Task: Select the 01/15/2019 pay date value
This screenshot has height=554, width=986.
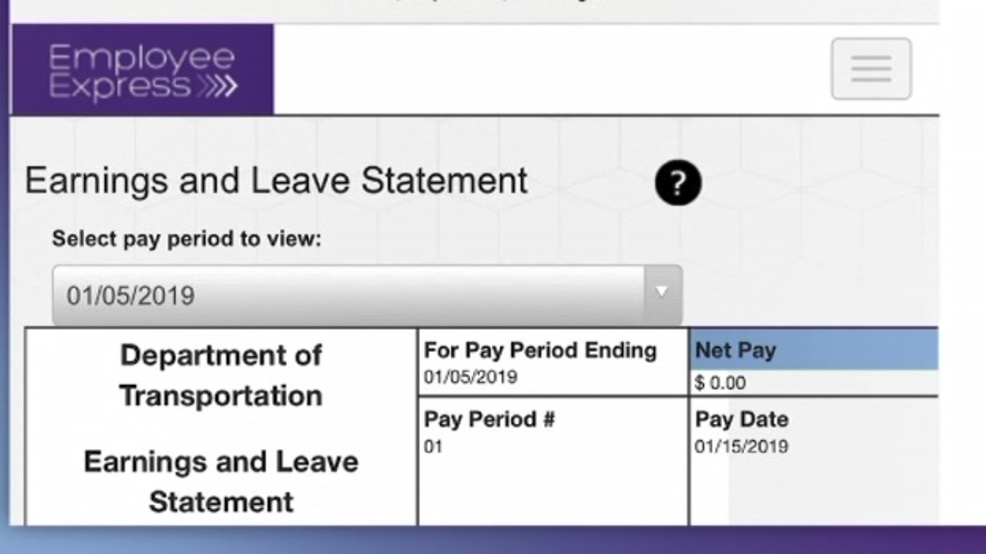Action: click(741, 446)
